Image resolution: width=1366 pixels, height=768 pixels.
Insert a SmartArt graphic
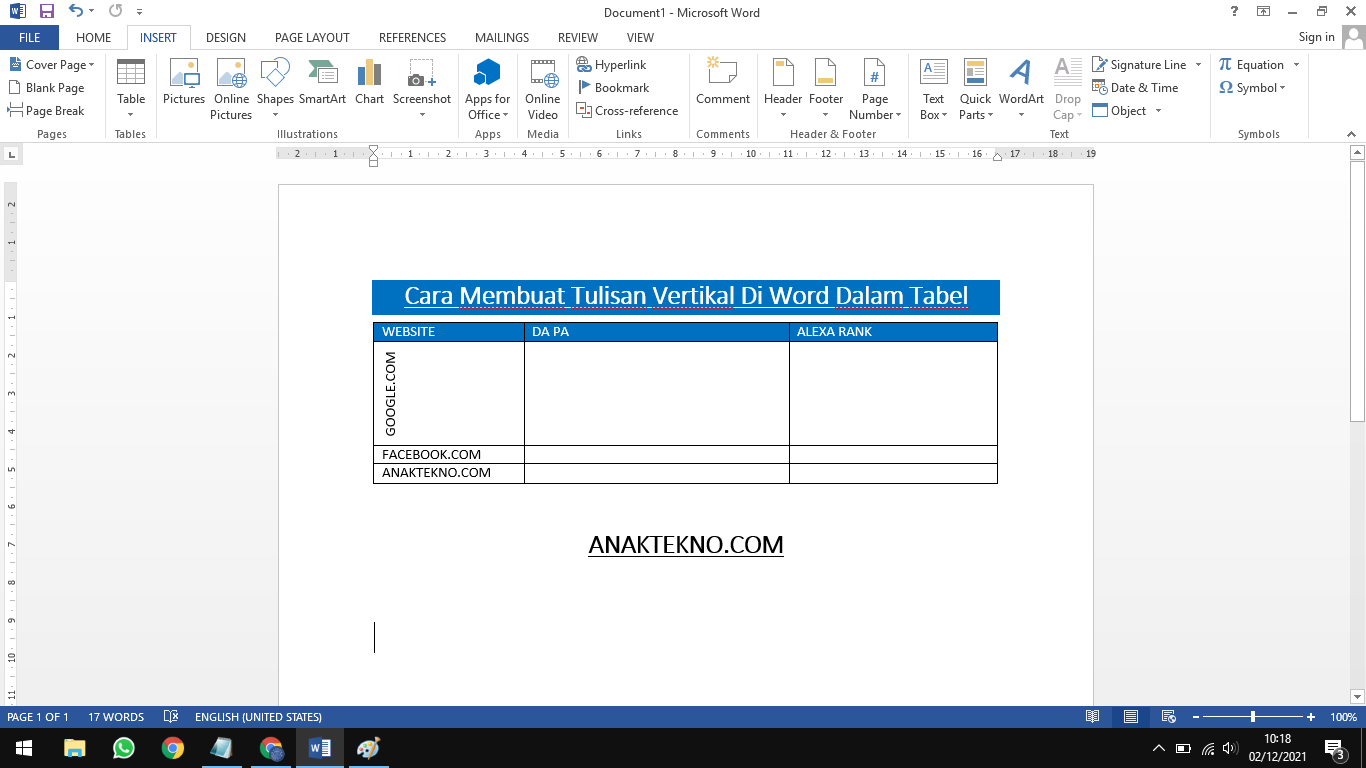[322, 82]
